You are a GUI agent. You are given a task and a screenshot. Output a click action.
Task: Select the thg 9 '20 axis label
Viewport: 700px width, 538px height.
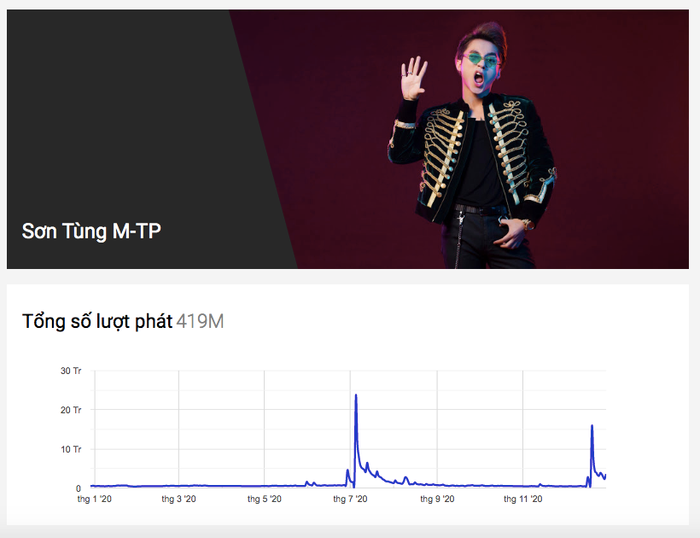point(437,499)
